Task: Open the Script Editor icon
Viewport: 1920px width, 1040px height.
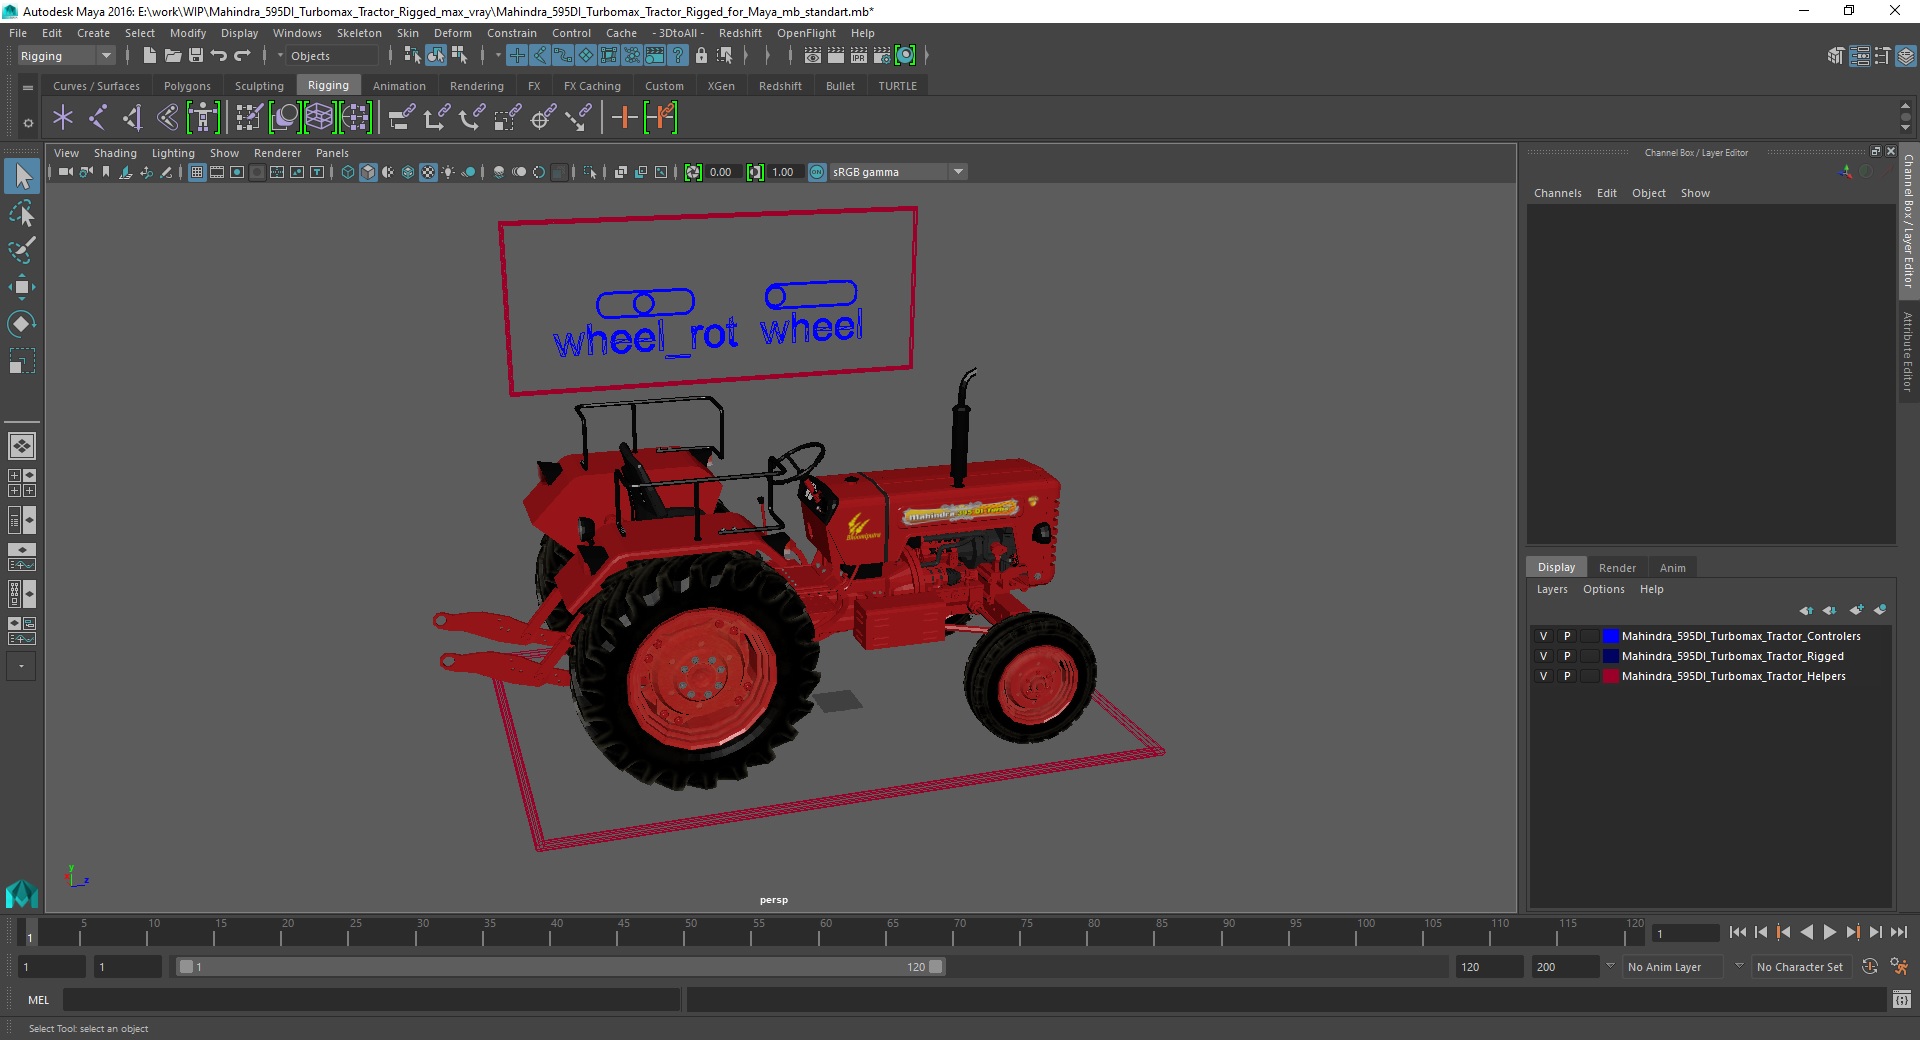Action: [1901, 999]
